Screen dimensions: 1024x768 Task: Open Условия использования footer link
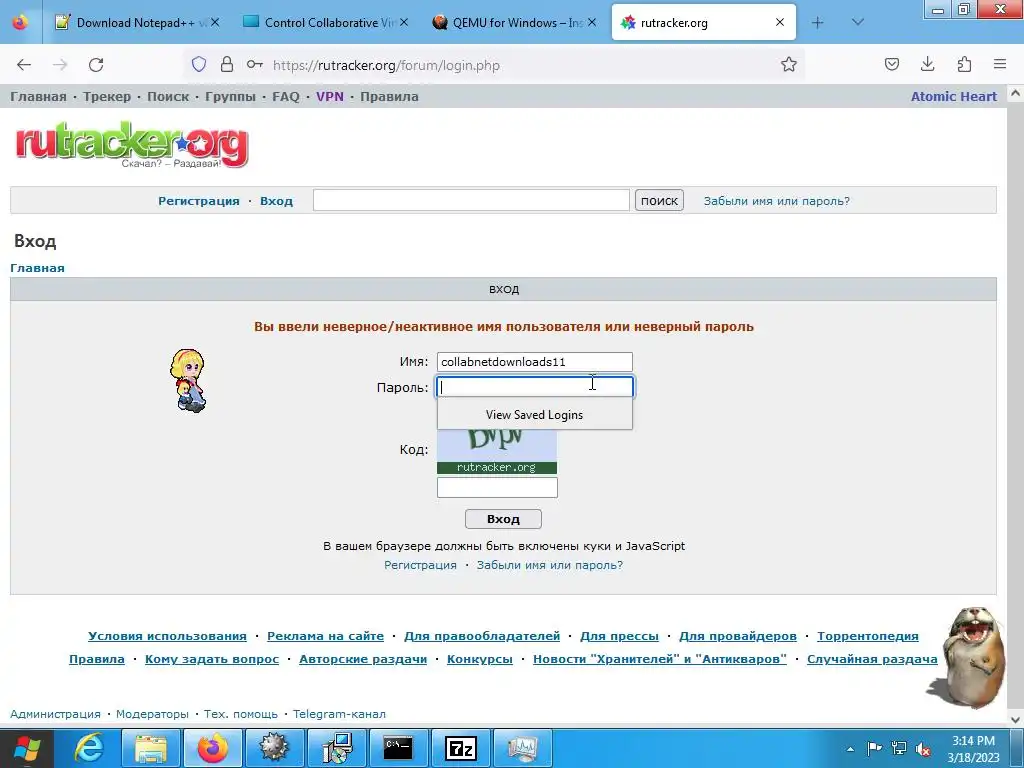[x=167, y=636]
